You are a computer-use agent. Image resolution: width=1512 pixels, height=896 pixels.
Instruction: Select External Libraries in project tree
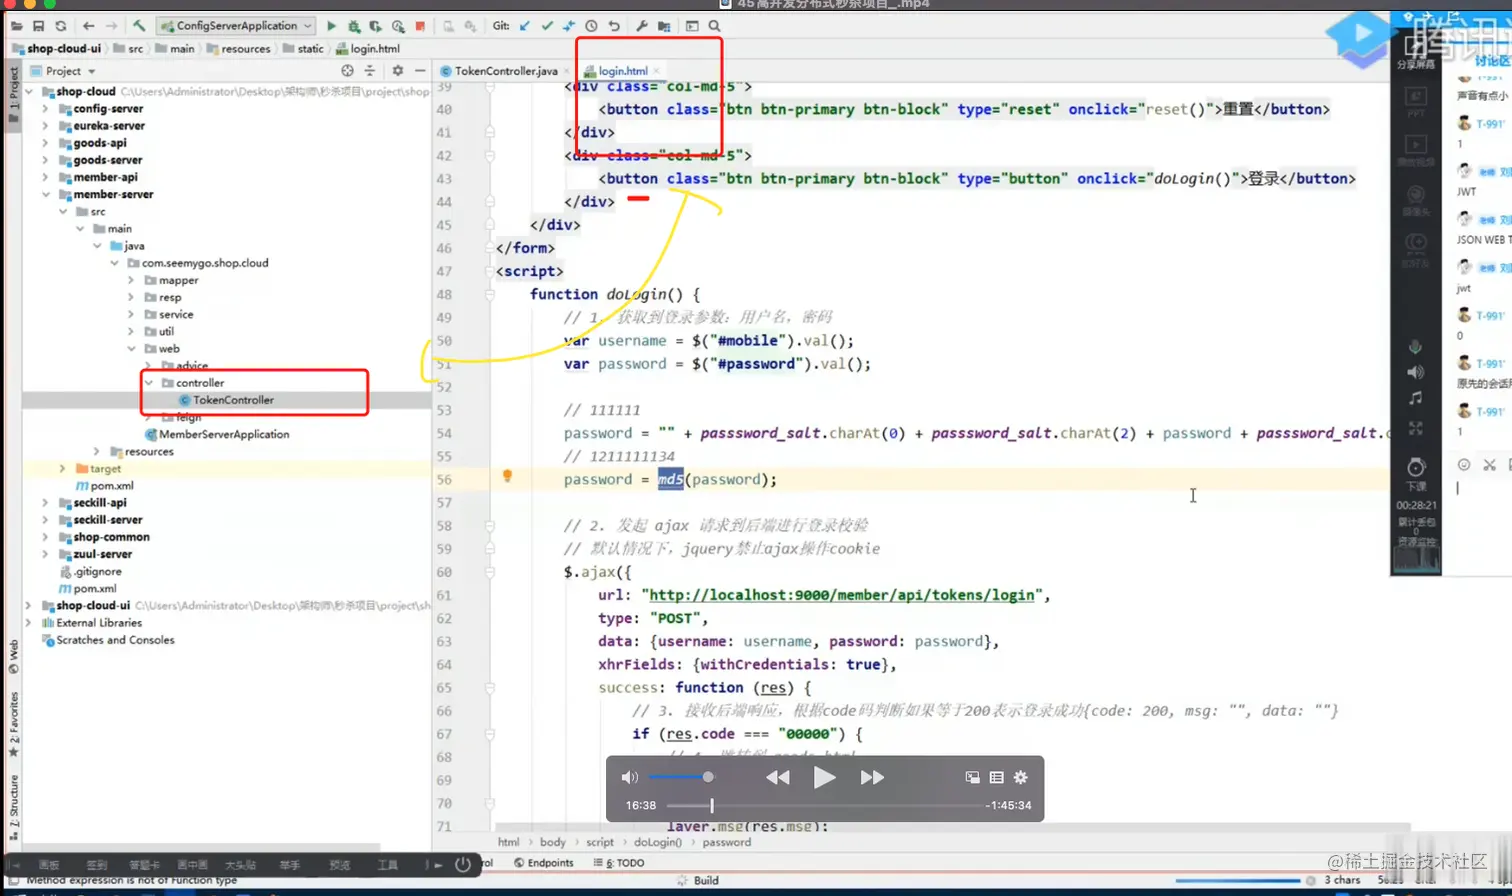(x=91, y=623)
